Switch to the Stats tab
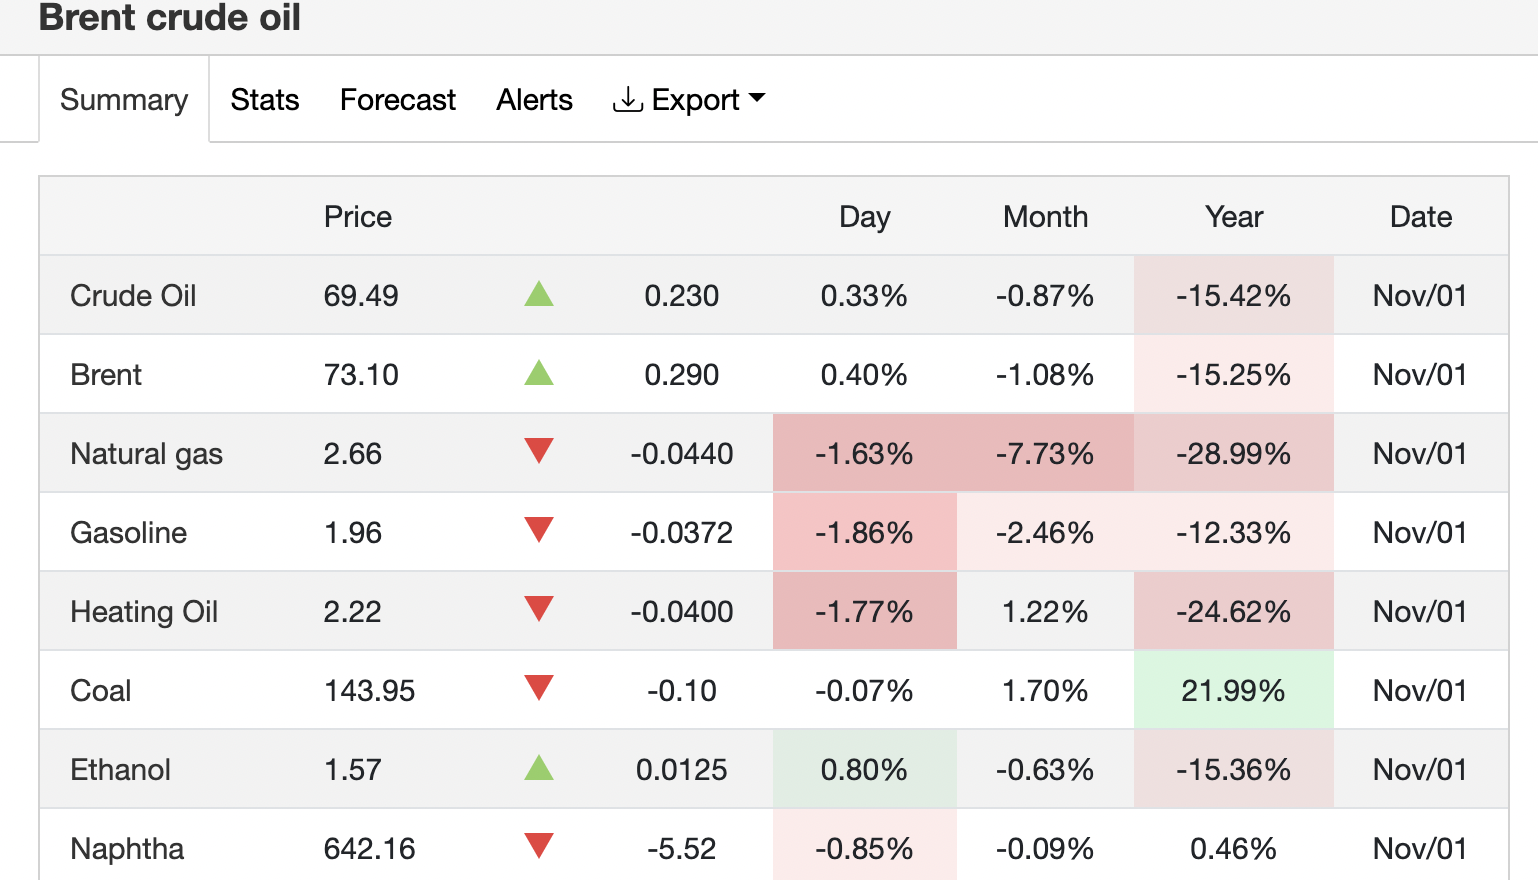 pyautogui.click(x=265, y=100)
